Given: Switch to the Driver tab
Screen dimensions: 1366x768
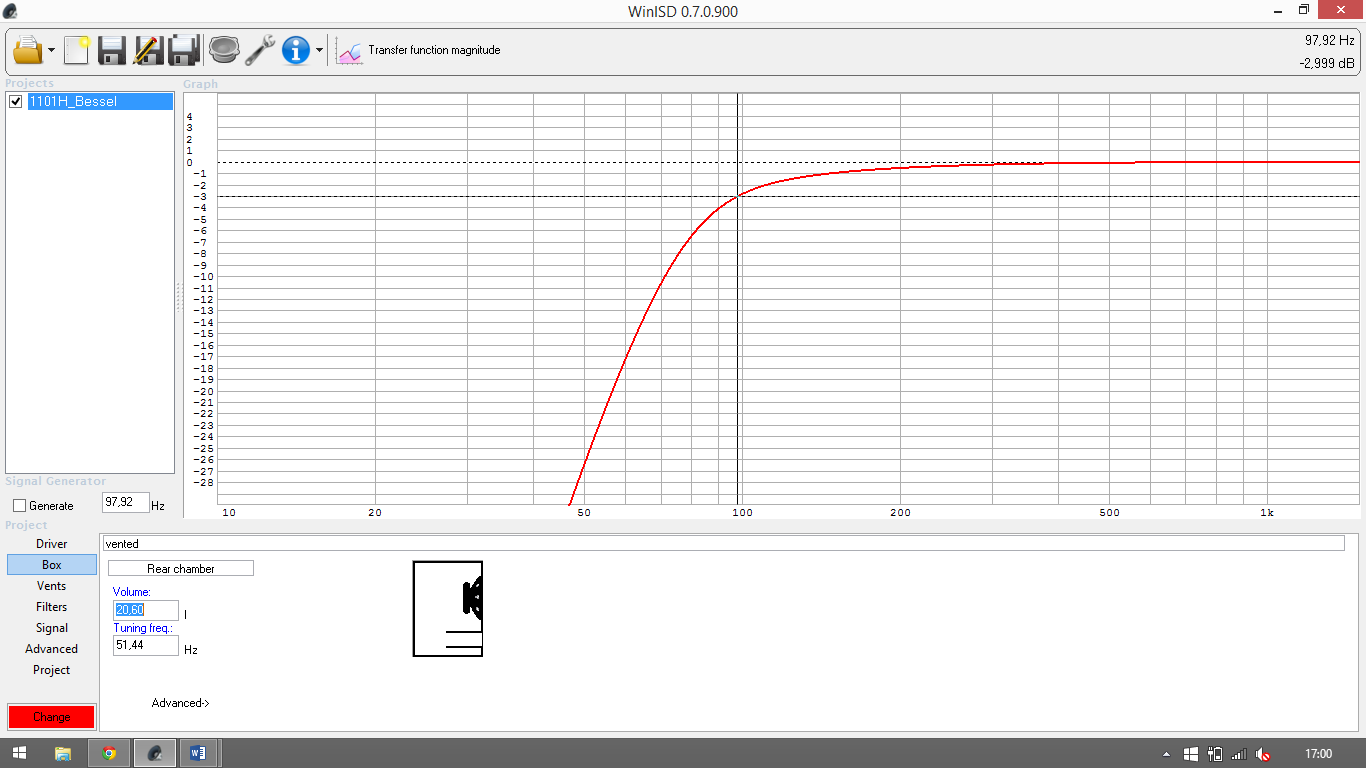Looking at the screenshot, I should tap(52, 544).
